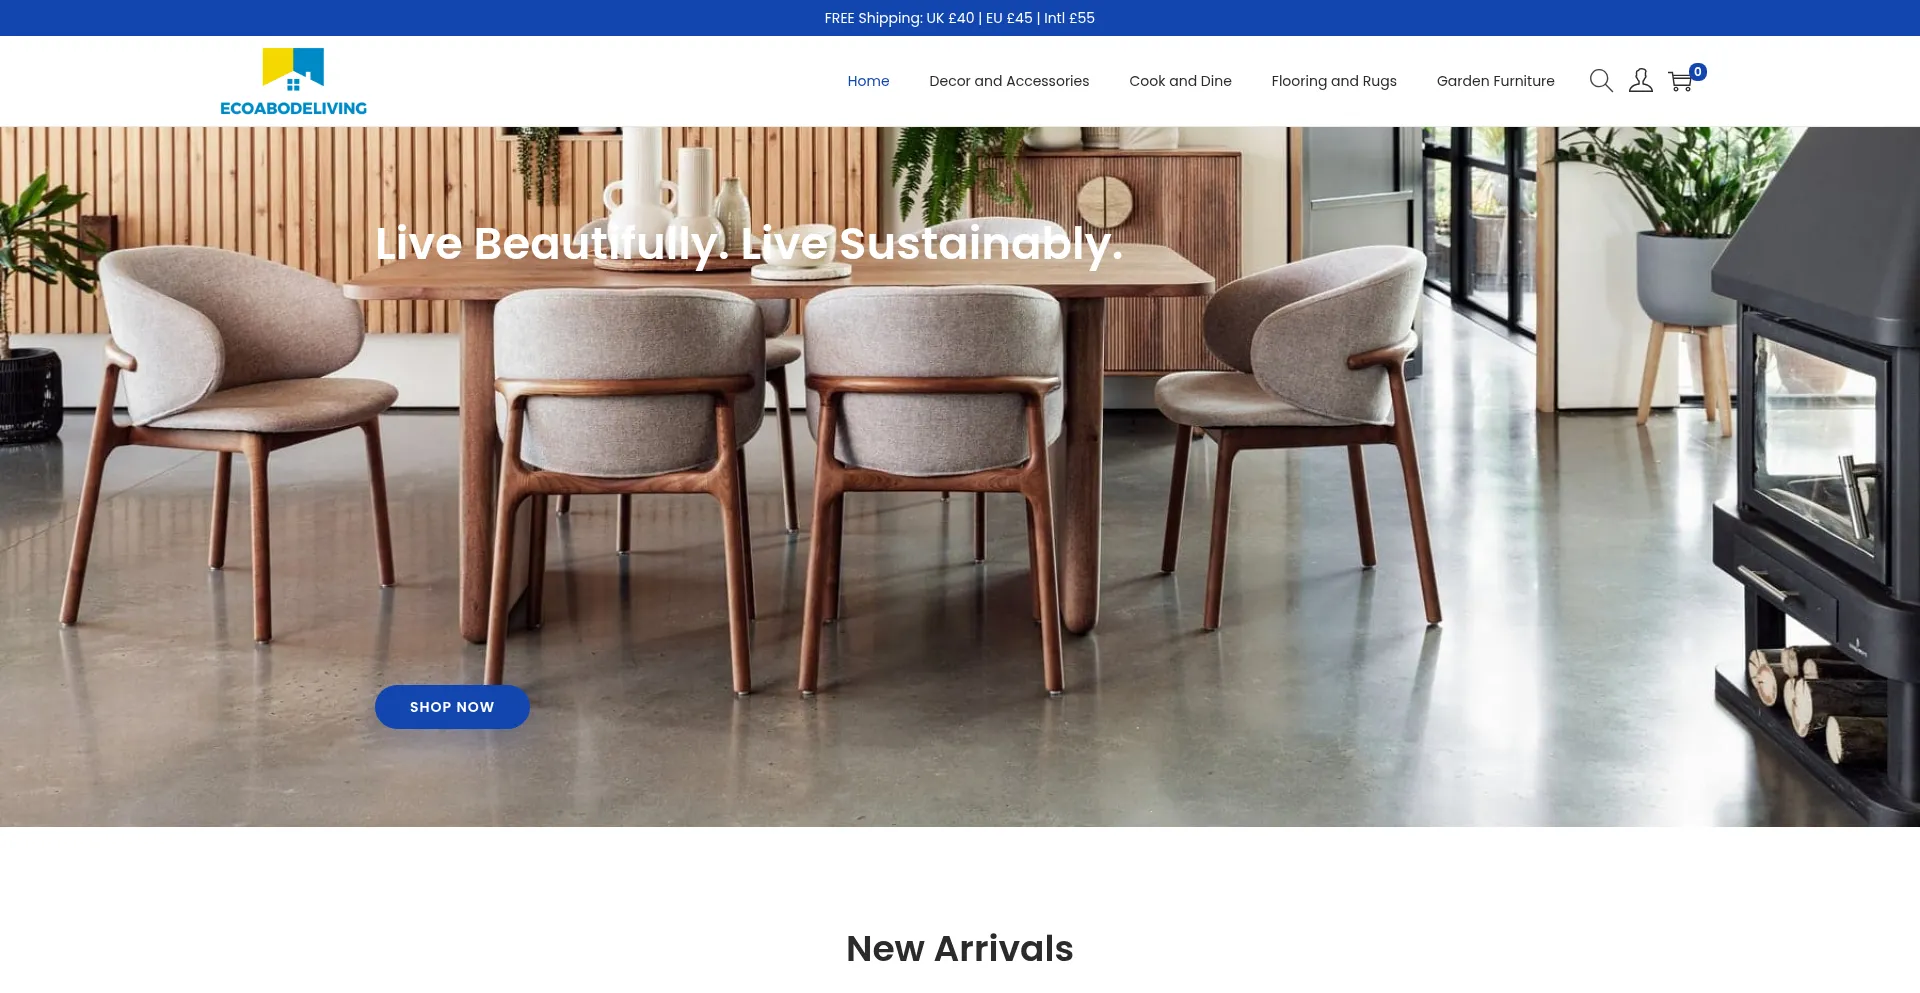Click the cart item count badge

click(x=1698, y=72)
